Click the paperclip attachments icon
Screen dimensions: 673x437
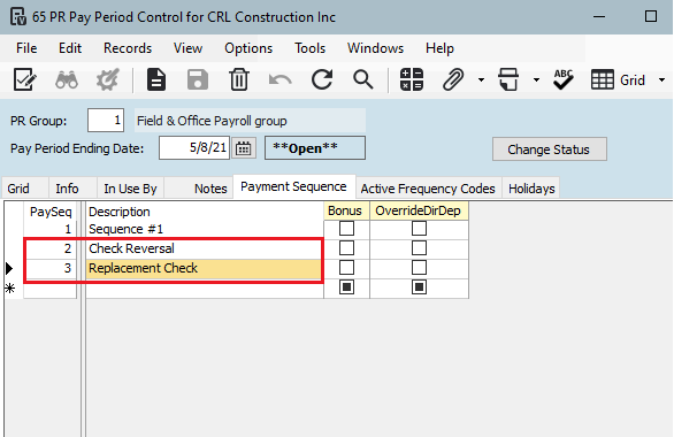click(453, 80)
